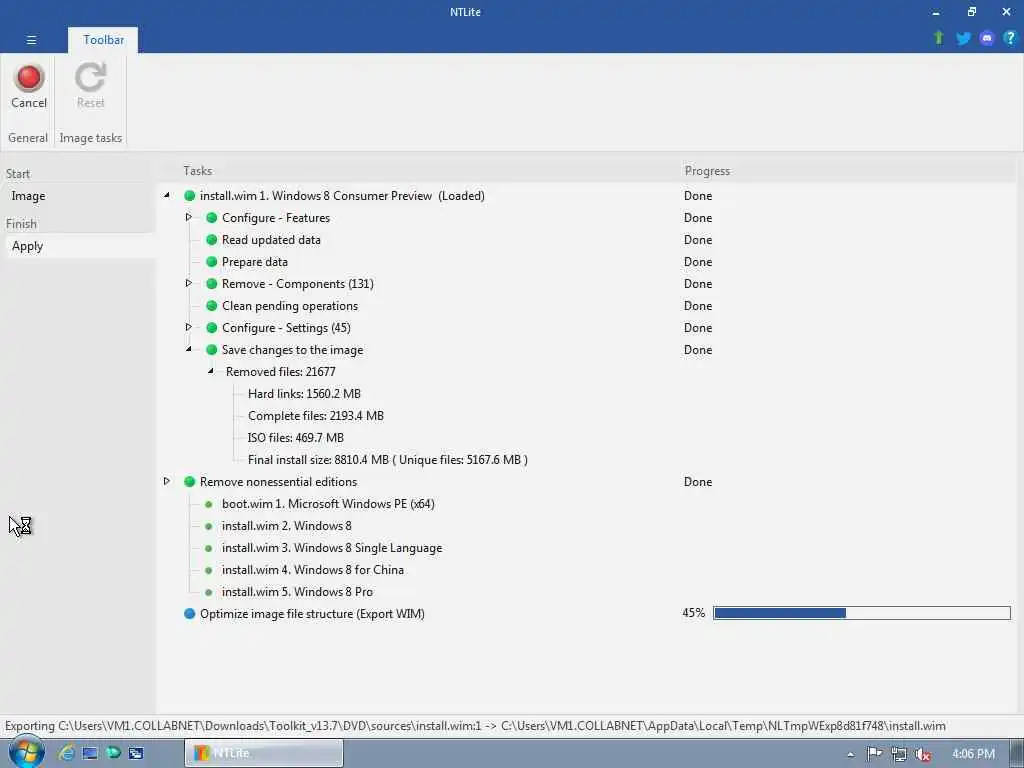The image size is (1024, 768).
Task: Select install.wim 4. Windows 8 for China
Action: pyautogui.click(x=312, y=570)
